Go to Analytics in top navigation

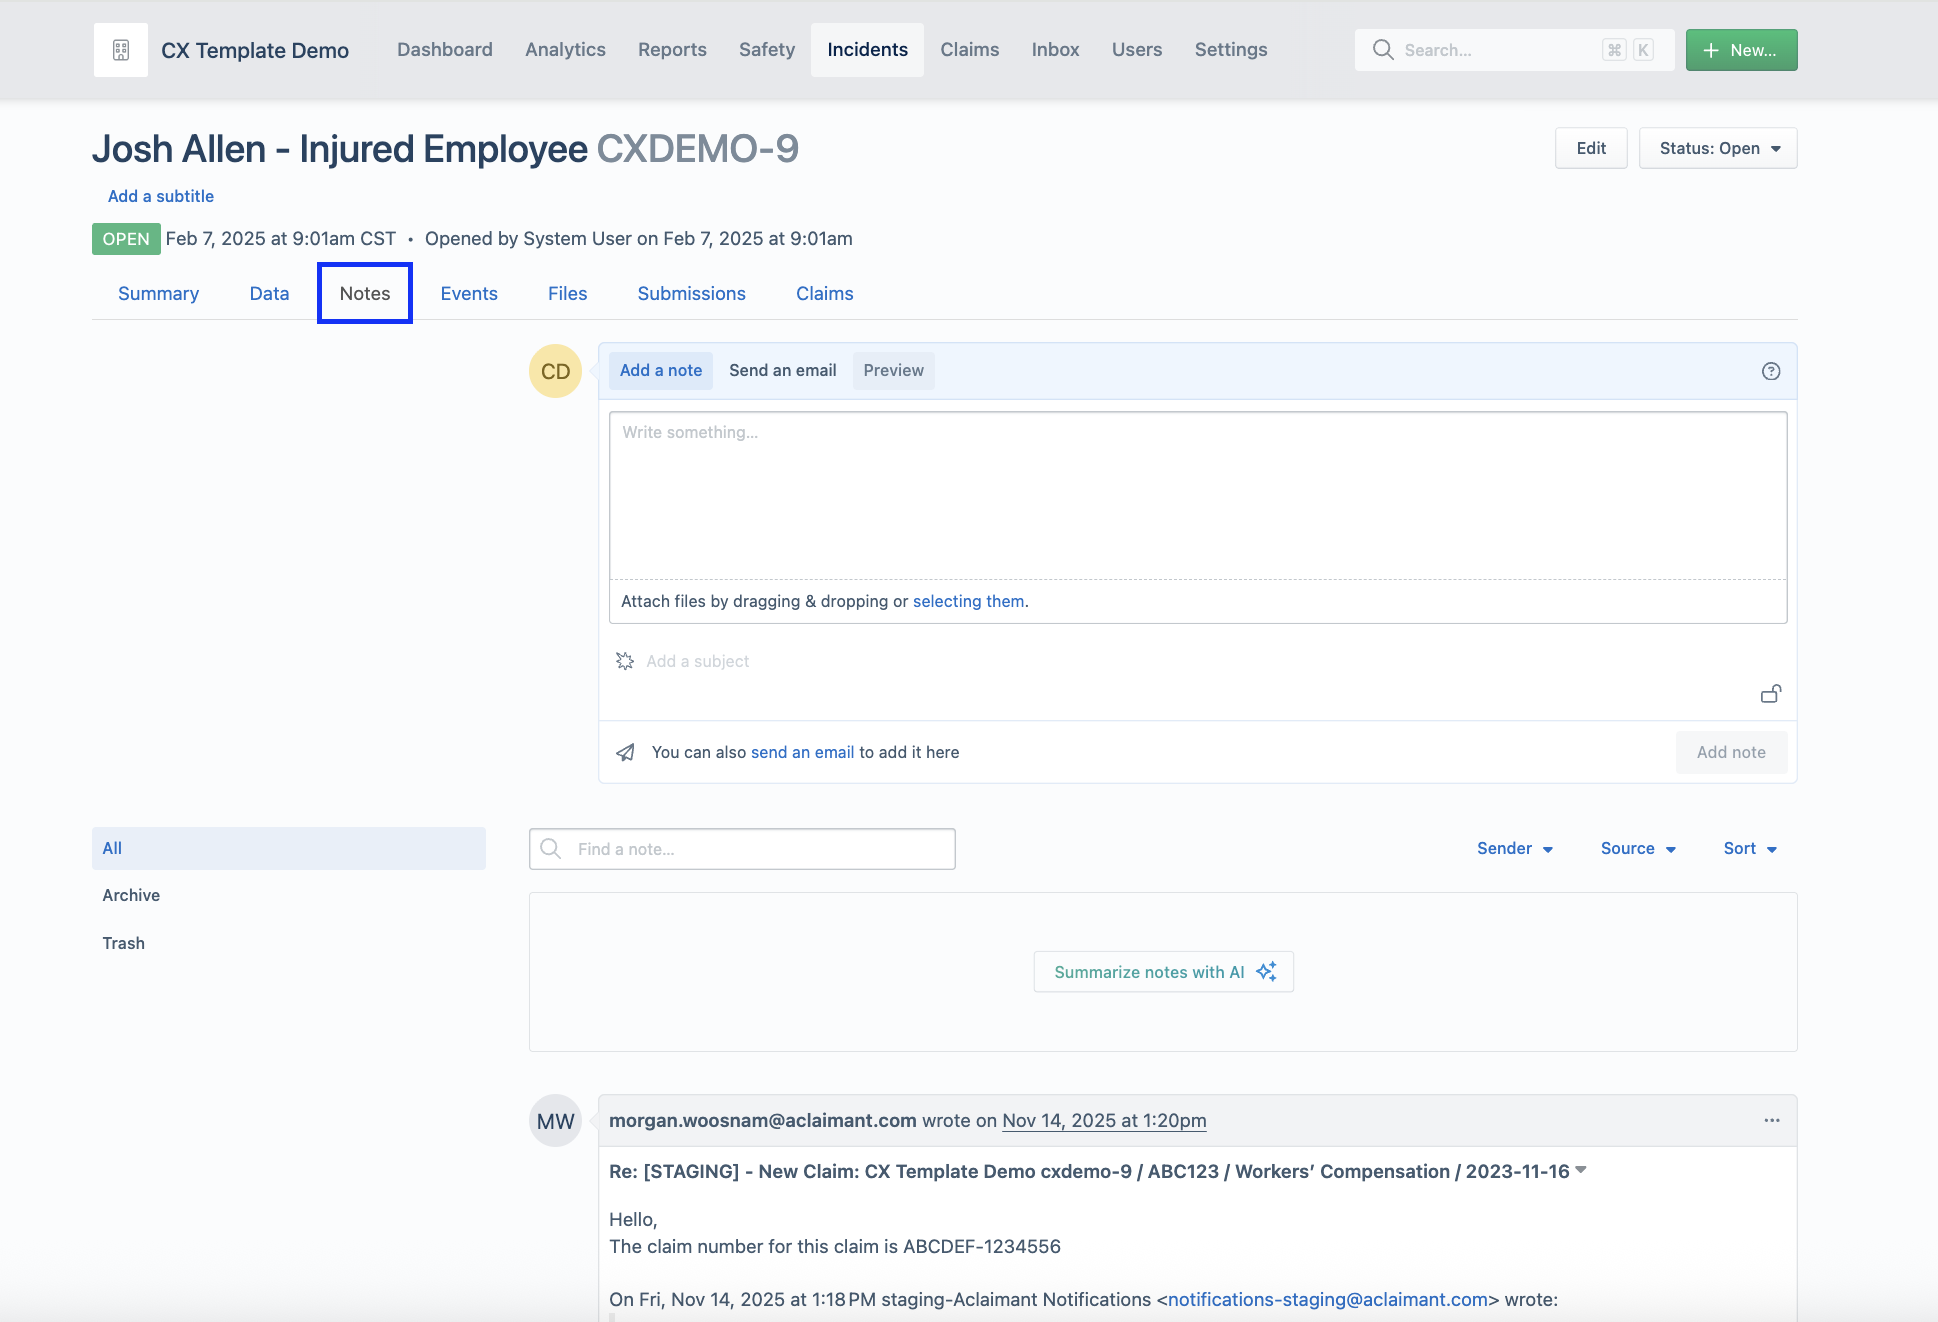[x=565, y=50]
